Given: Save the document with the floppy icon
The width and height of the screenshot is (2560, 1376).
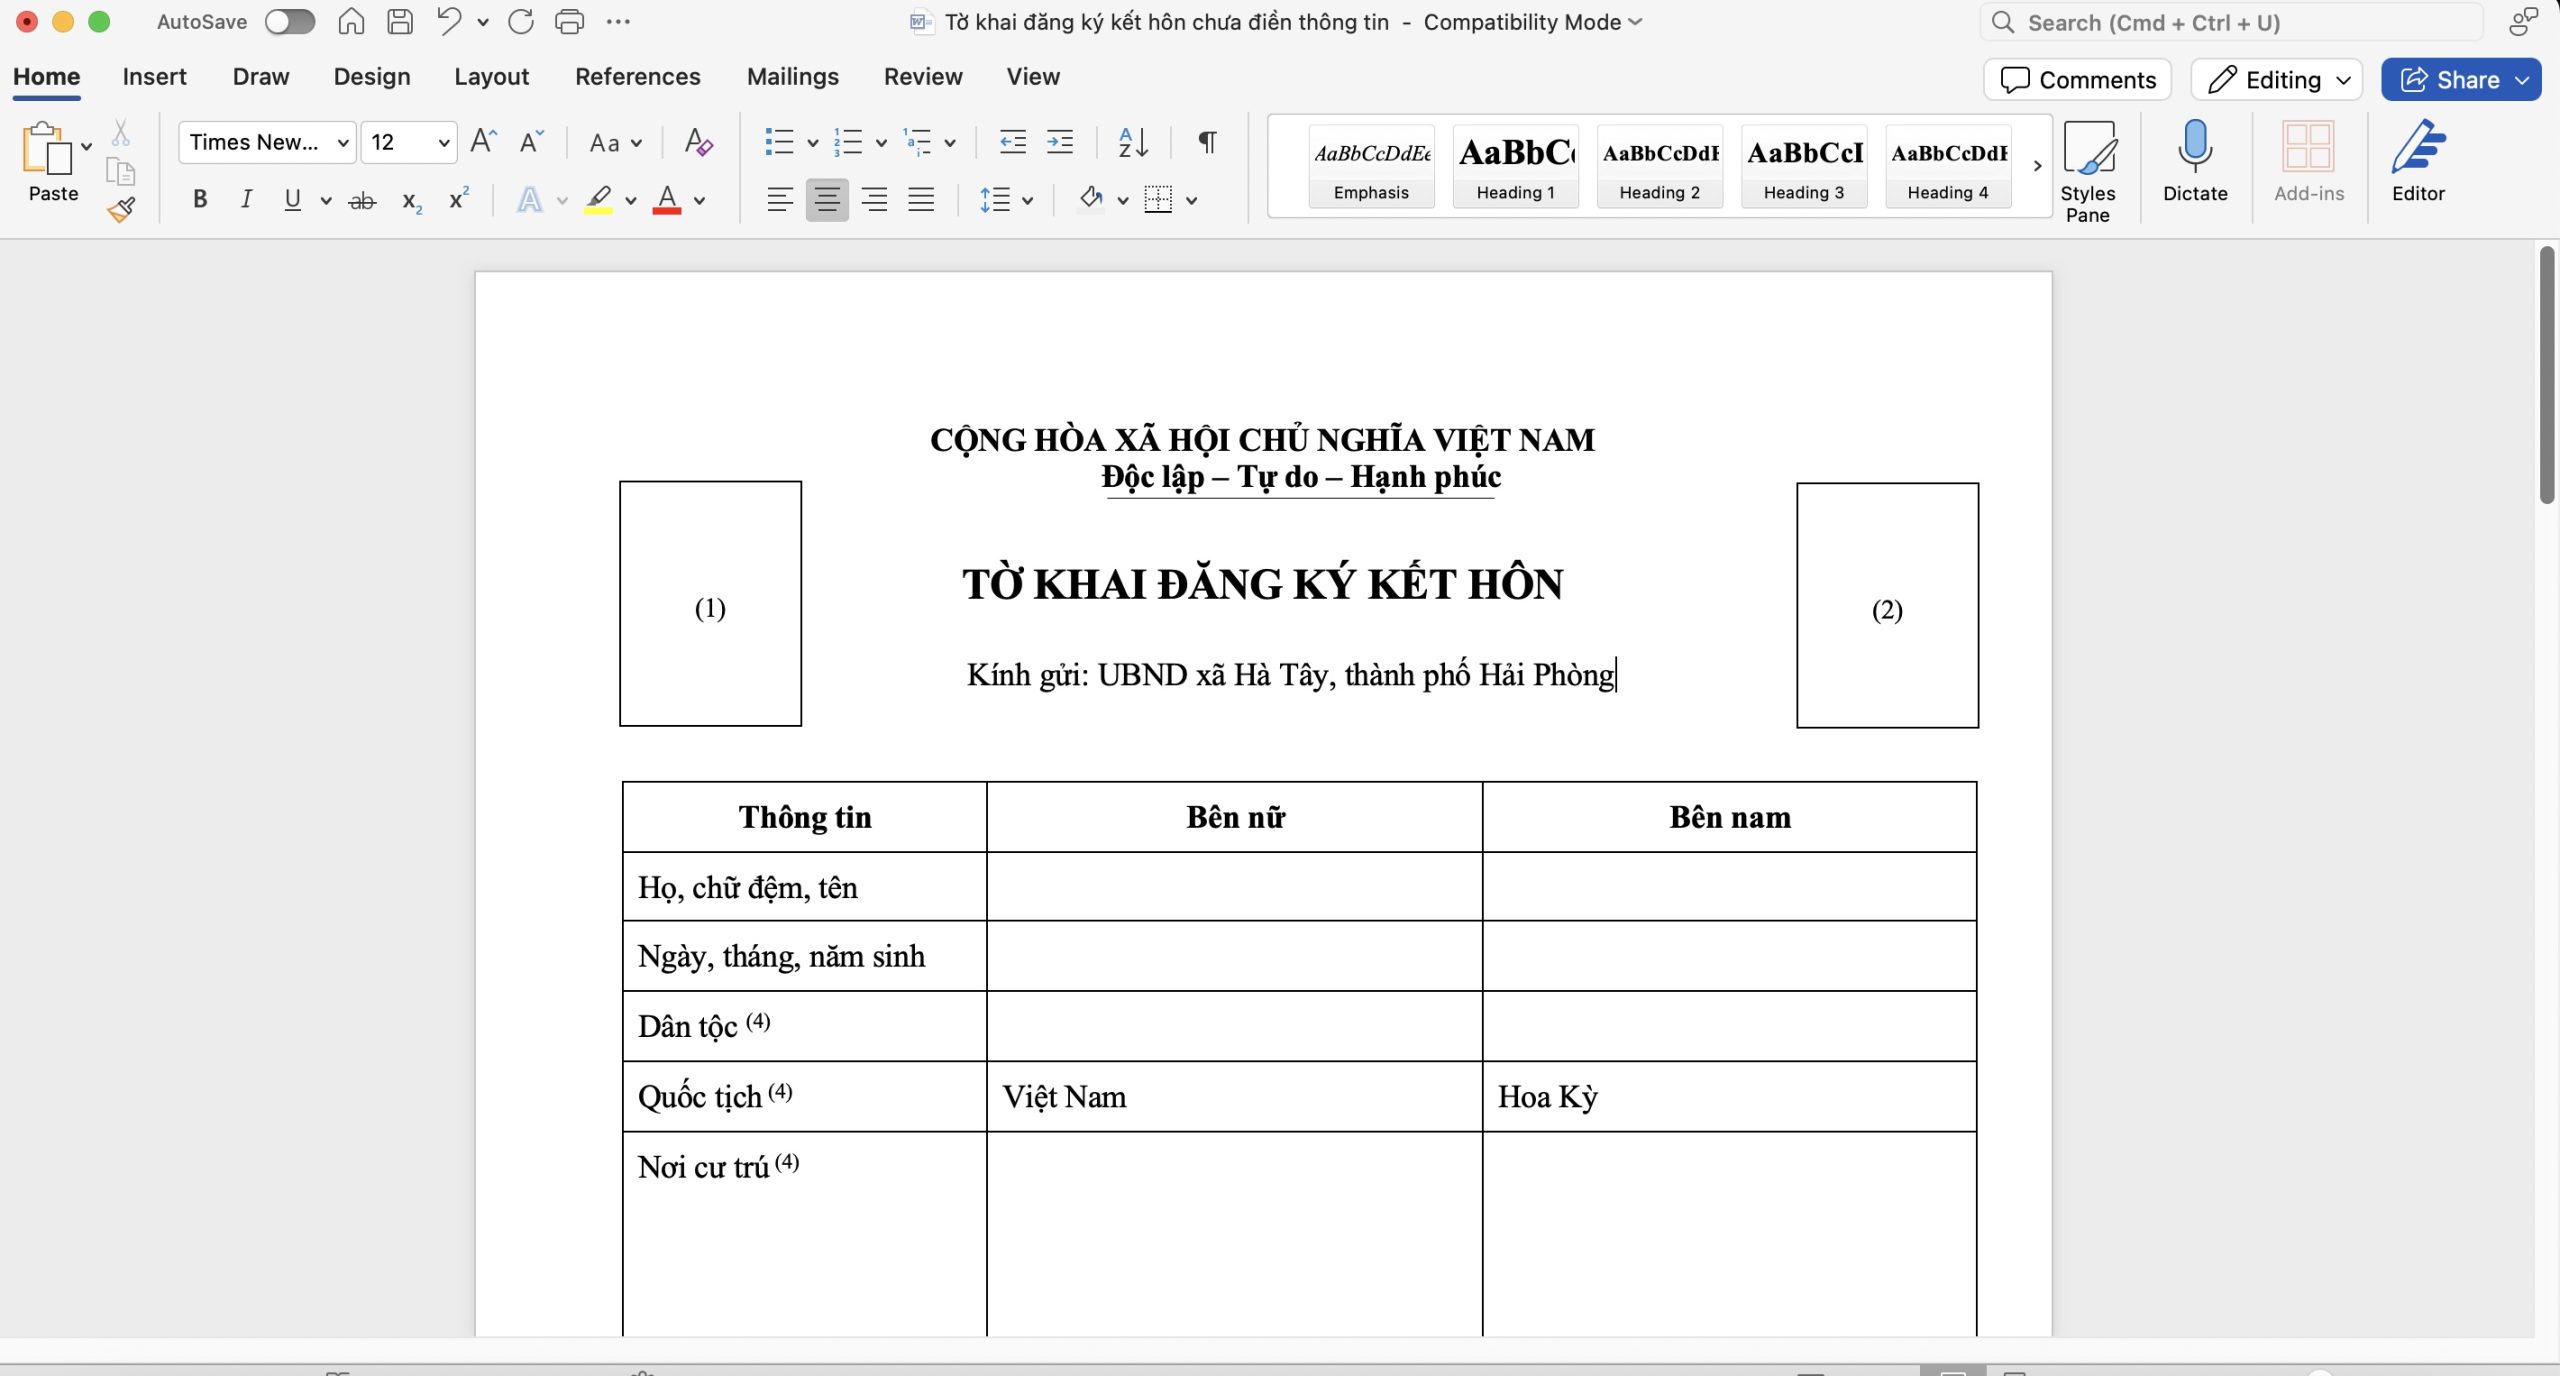Looking at the screenshot, I should (401, 22).
